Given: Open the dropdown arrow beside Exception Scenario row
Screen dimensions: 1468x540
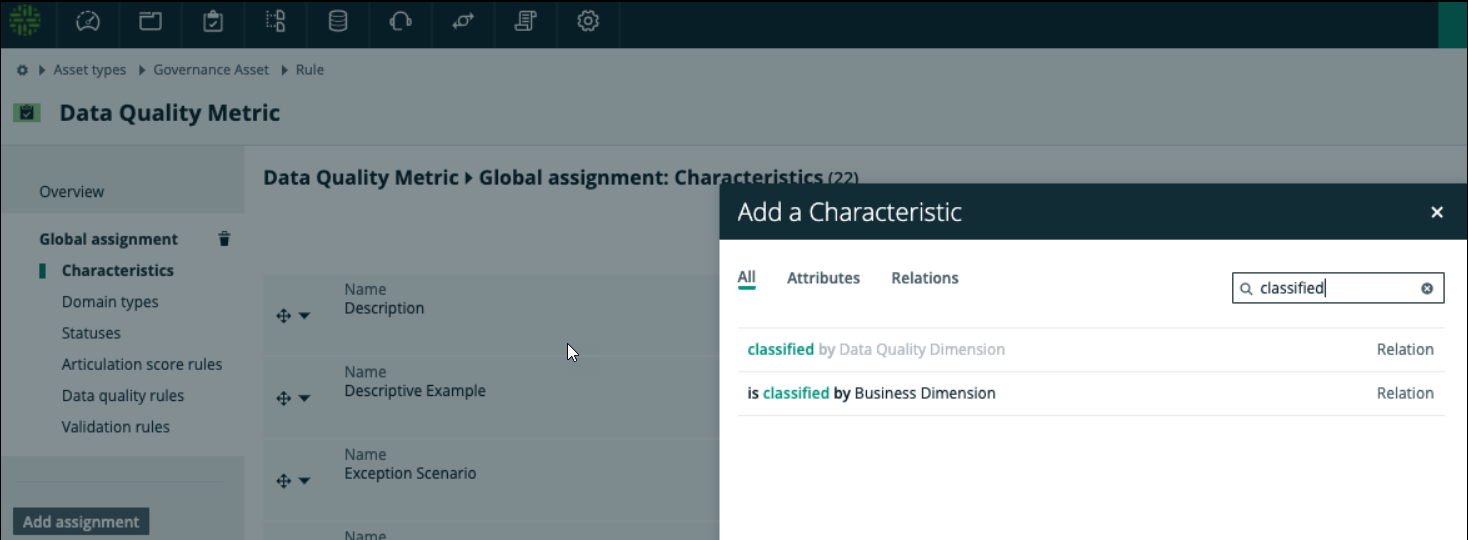Looking at the screenshot, I should coord(305,481).
